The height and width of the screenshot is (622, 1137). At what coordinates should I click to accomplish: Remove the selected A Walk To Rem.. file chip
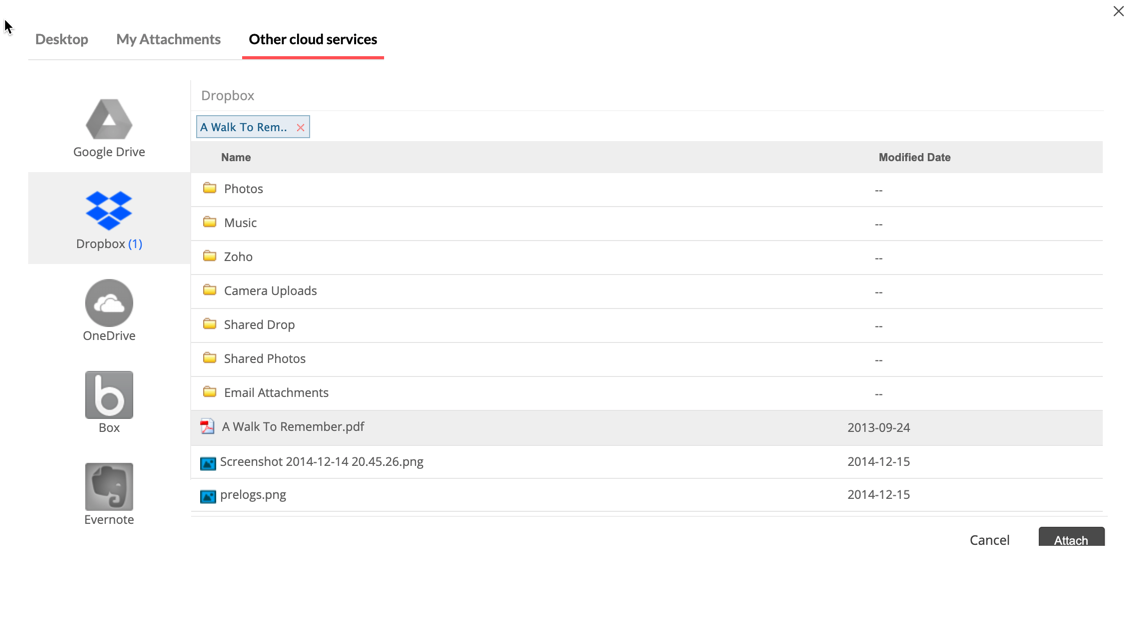[x=300, y=128]
